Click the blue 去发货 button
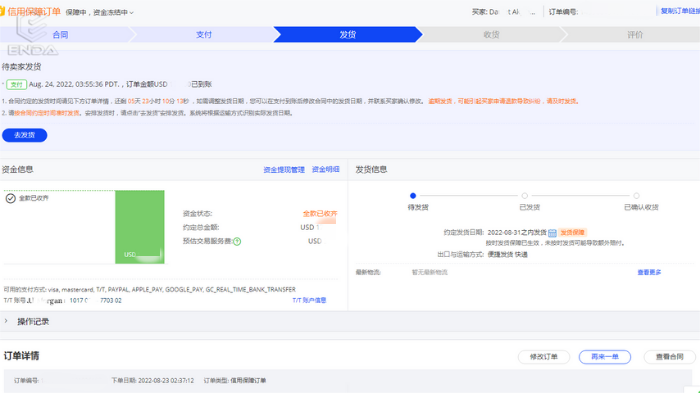Screen dimensions: 700x393 (25, 135)
